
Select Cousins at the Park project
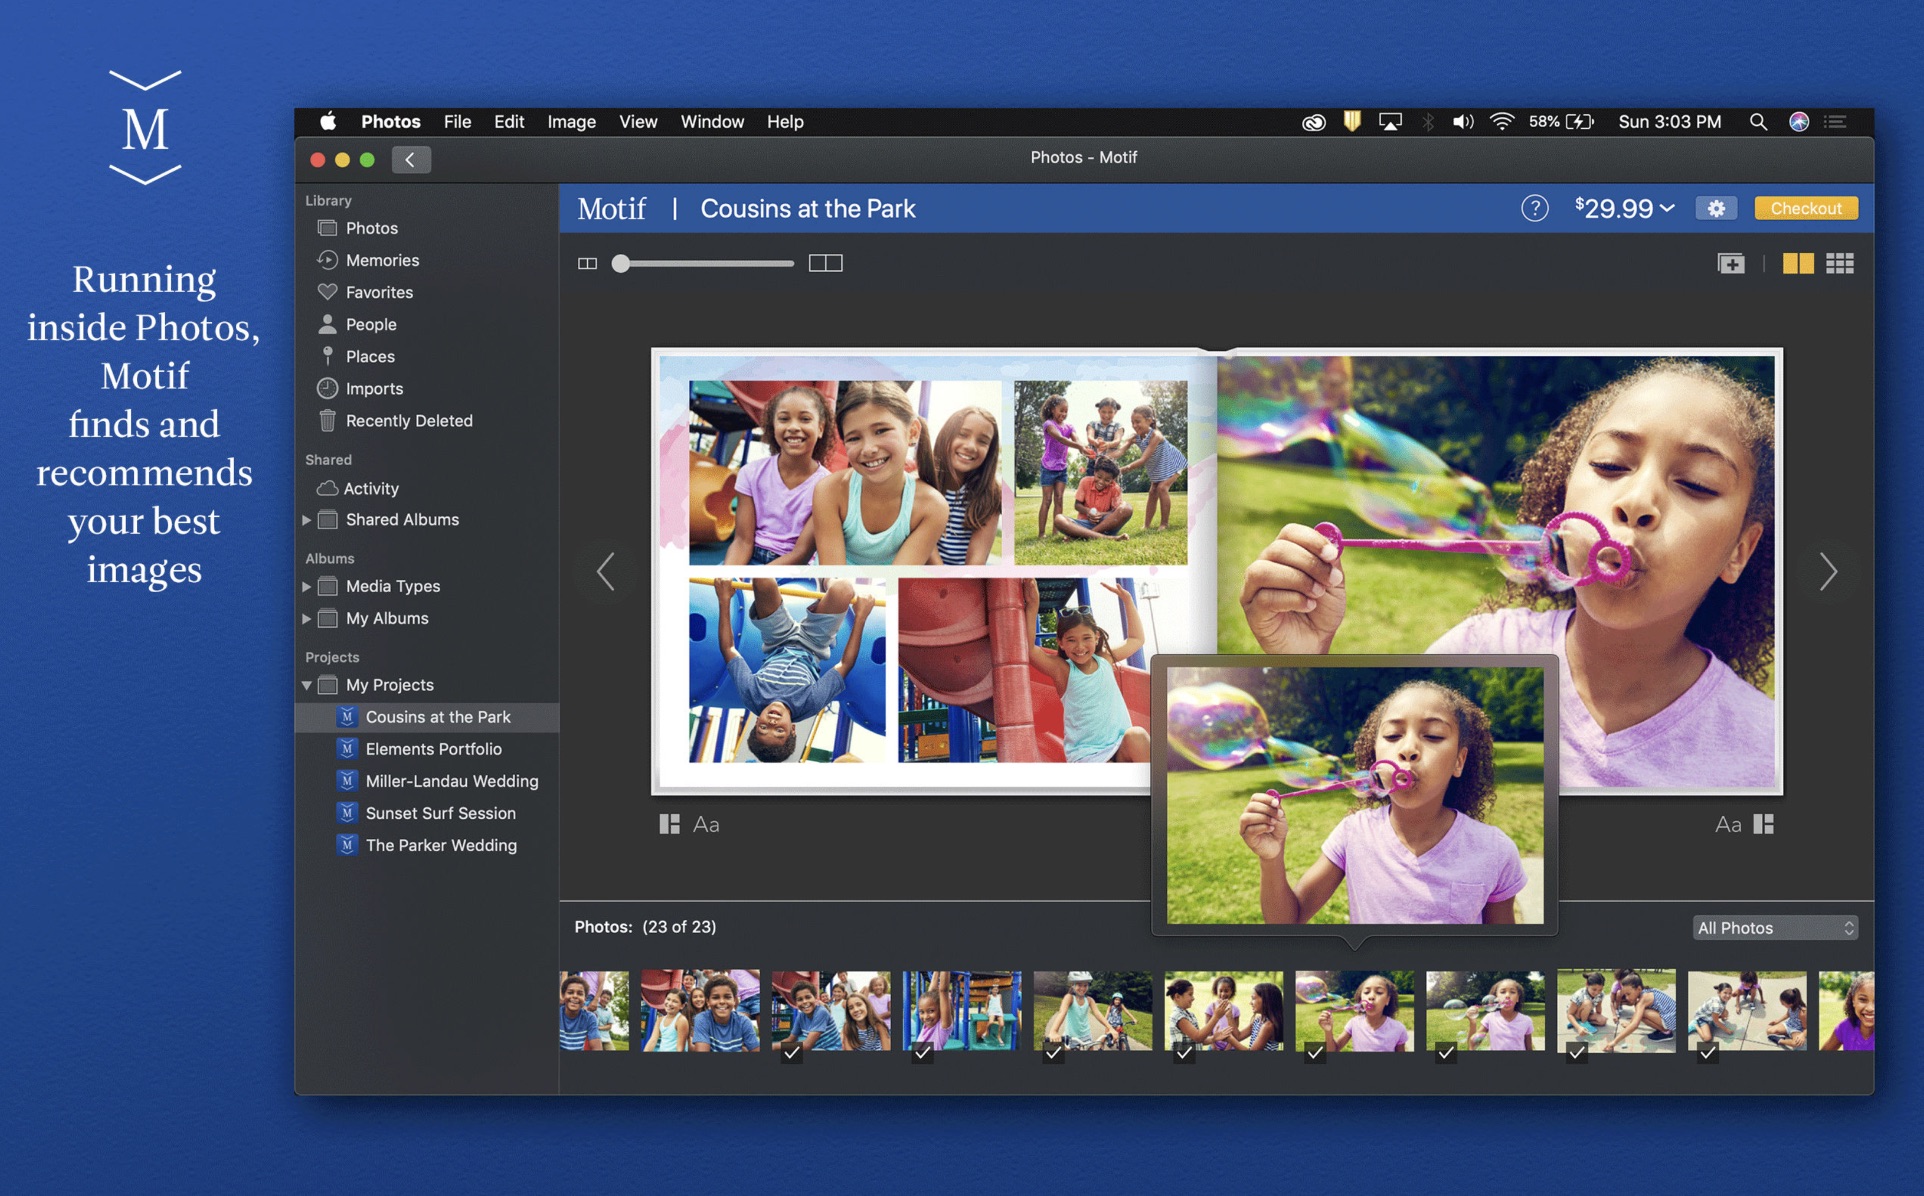pyautogui.click(x=439, y=715)
